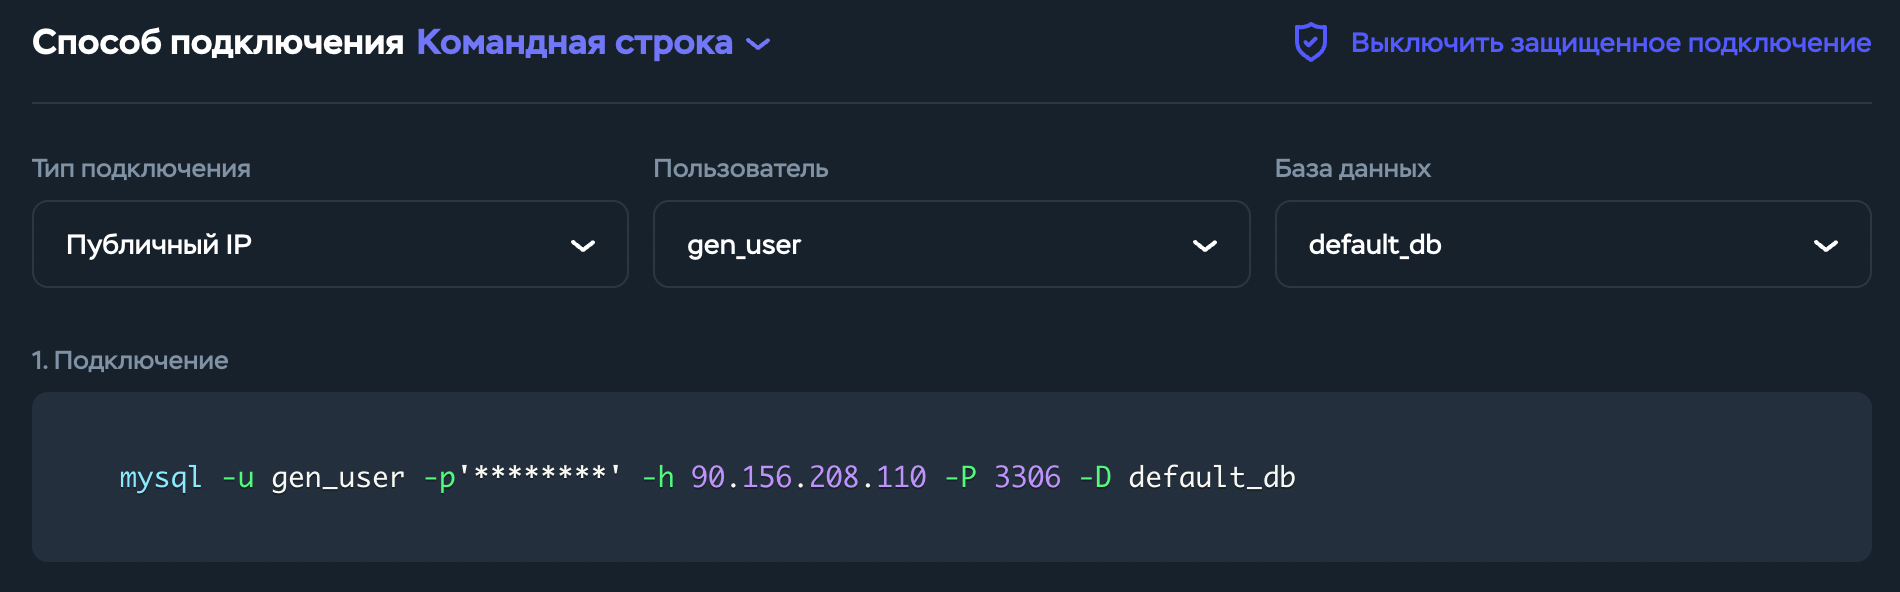
Task: Open the 'gen_user' user dropdown
Action: click(x=951, y=244)
